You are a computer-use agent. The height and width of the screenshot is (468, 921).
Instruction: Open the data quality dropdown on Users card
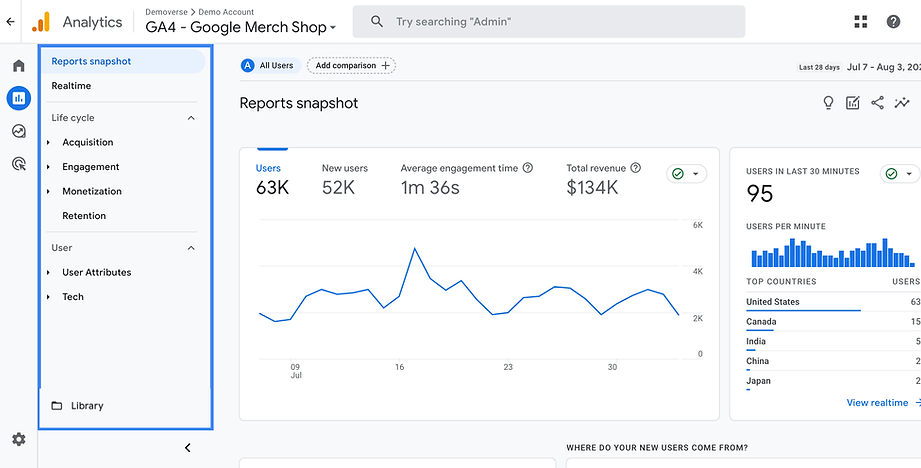tap(687, 174)
